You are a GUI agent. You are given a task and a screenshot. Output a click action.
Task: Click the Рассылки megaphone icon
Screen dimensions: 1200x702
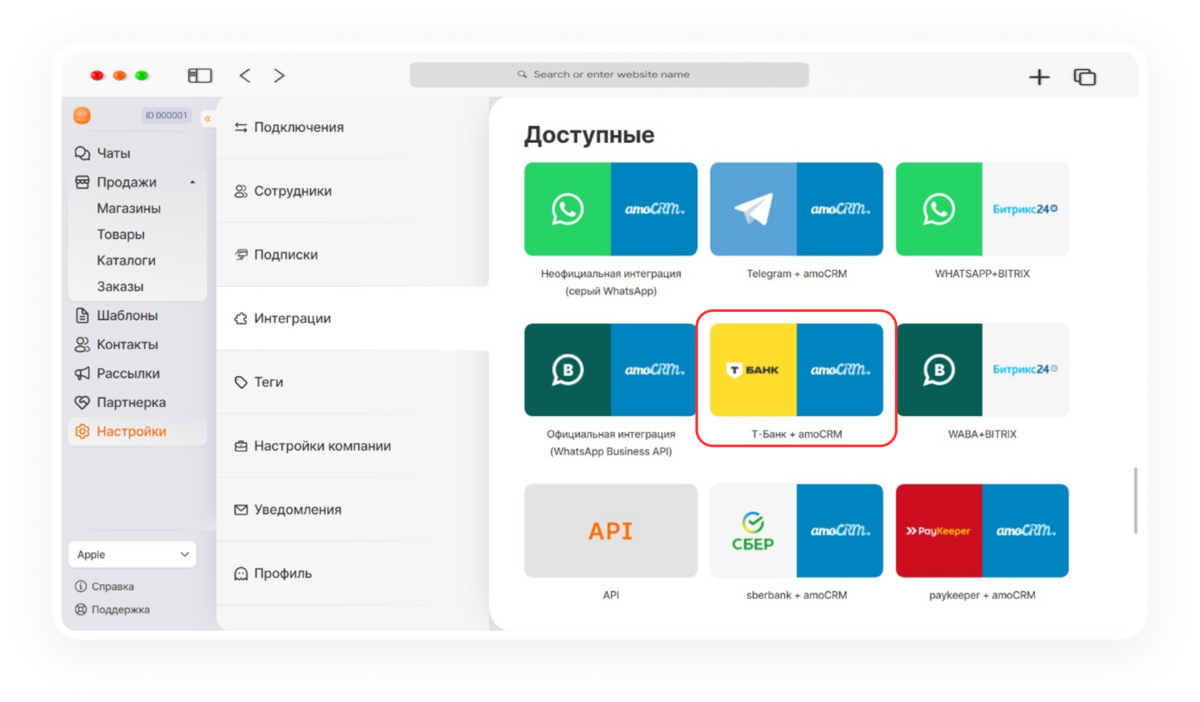(x=82, y=374)
